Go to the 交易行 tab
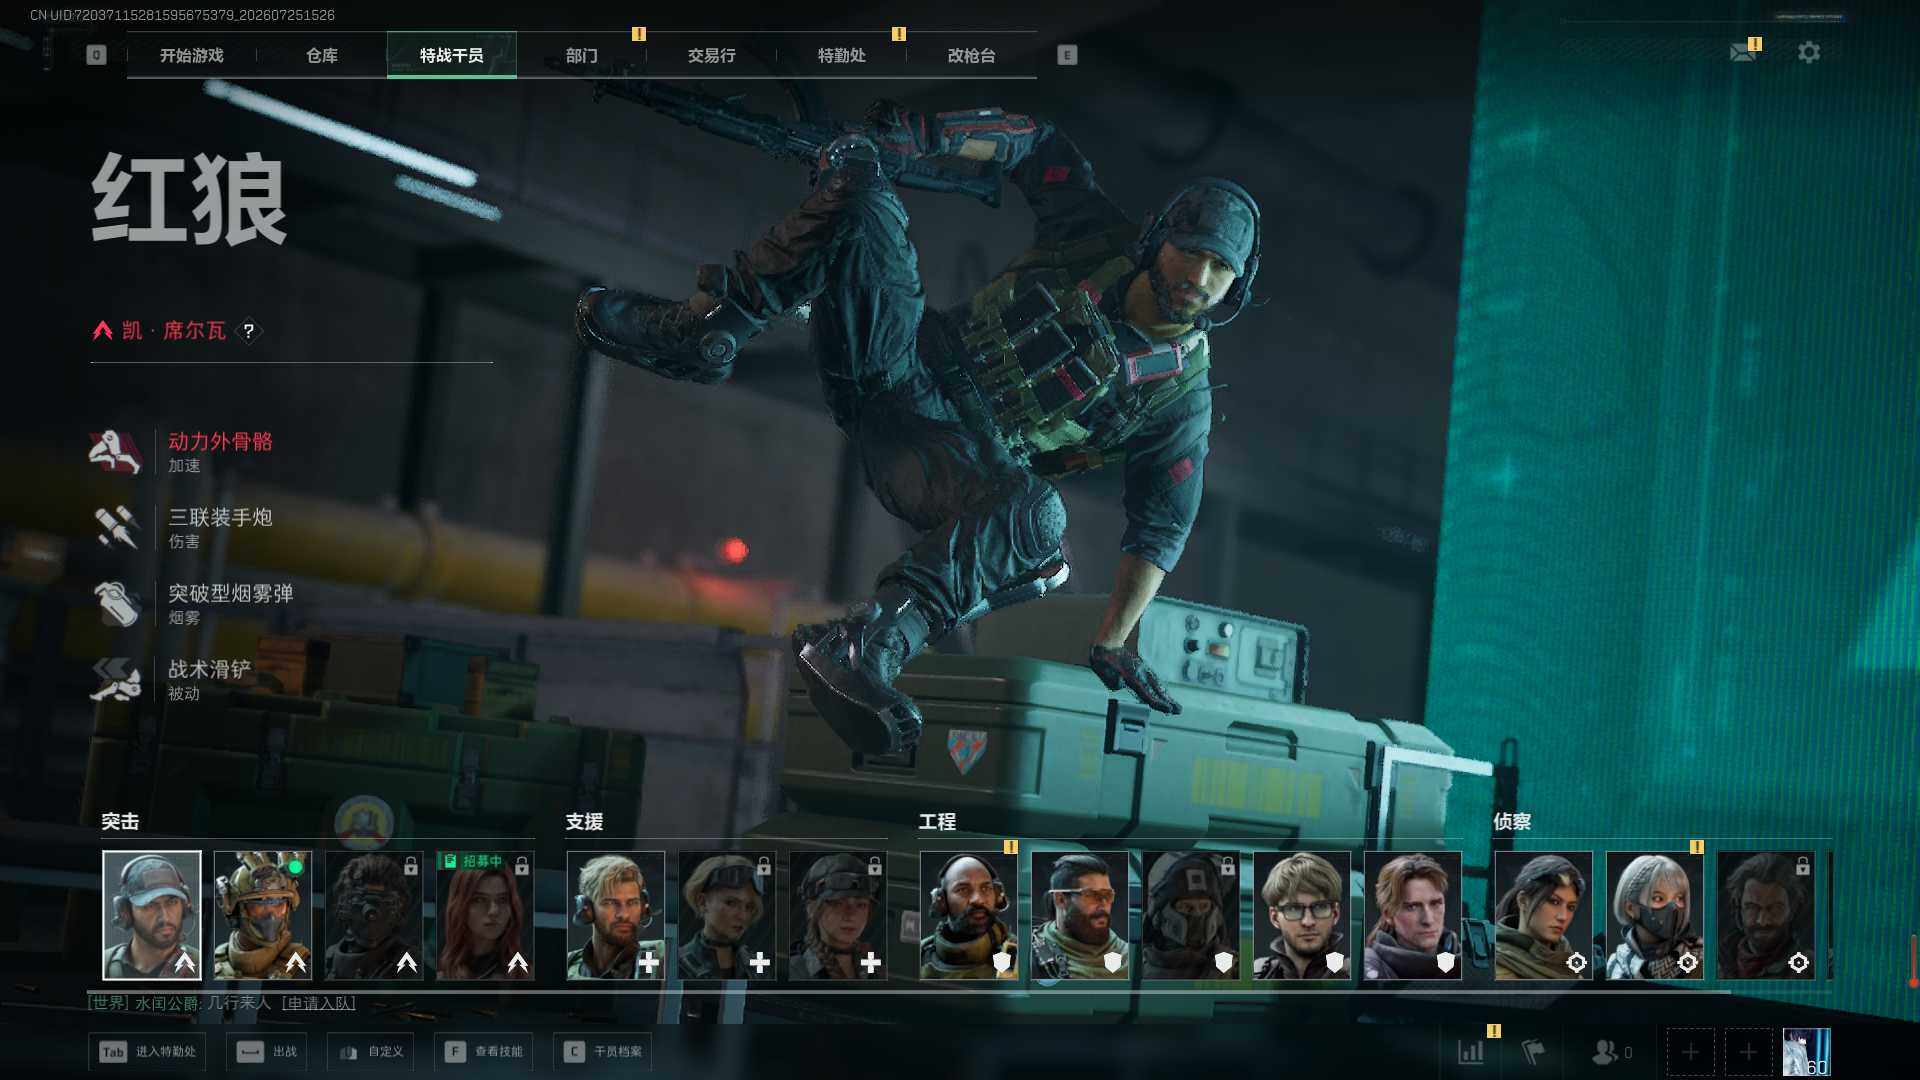This screenshot has height=1080, width=1920. coord(711,55)
